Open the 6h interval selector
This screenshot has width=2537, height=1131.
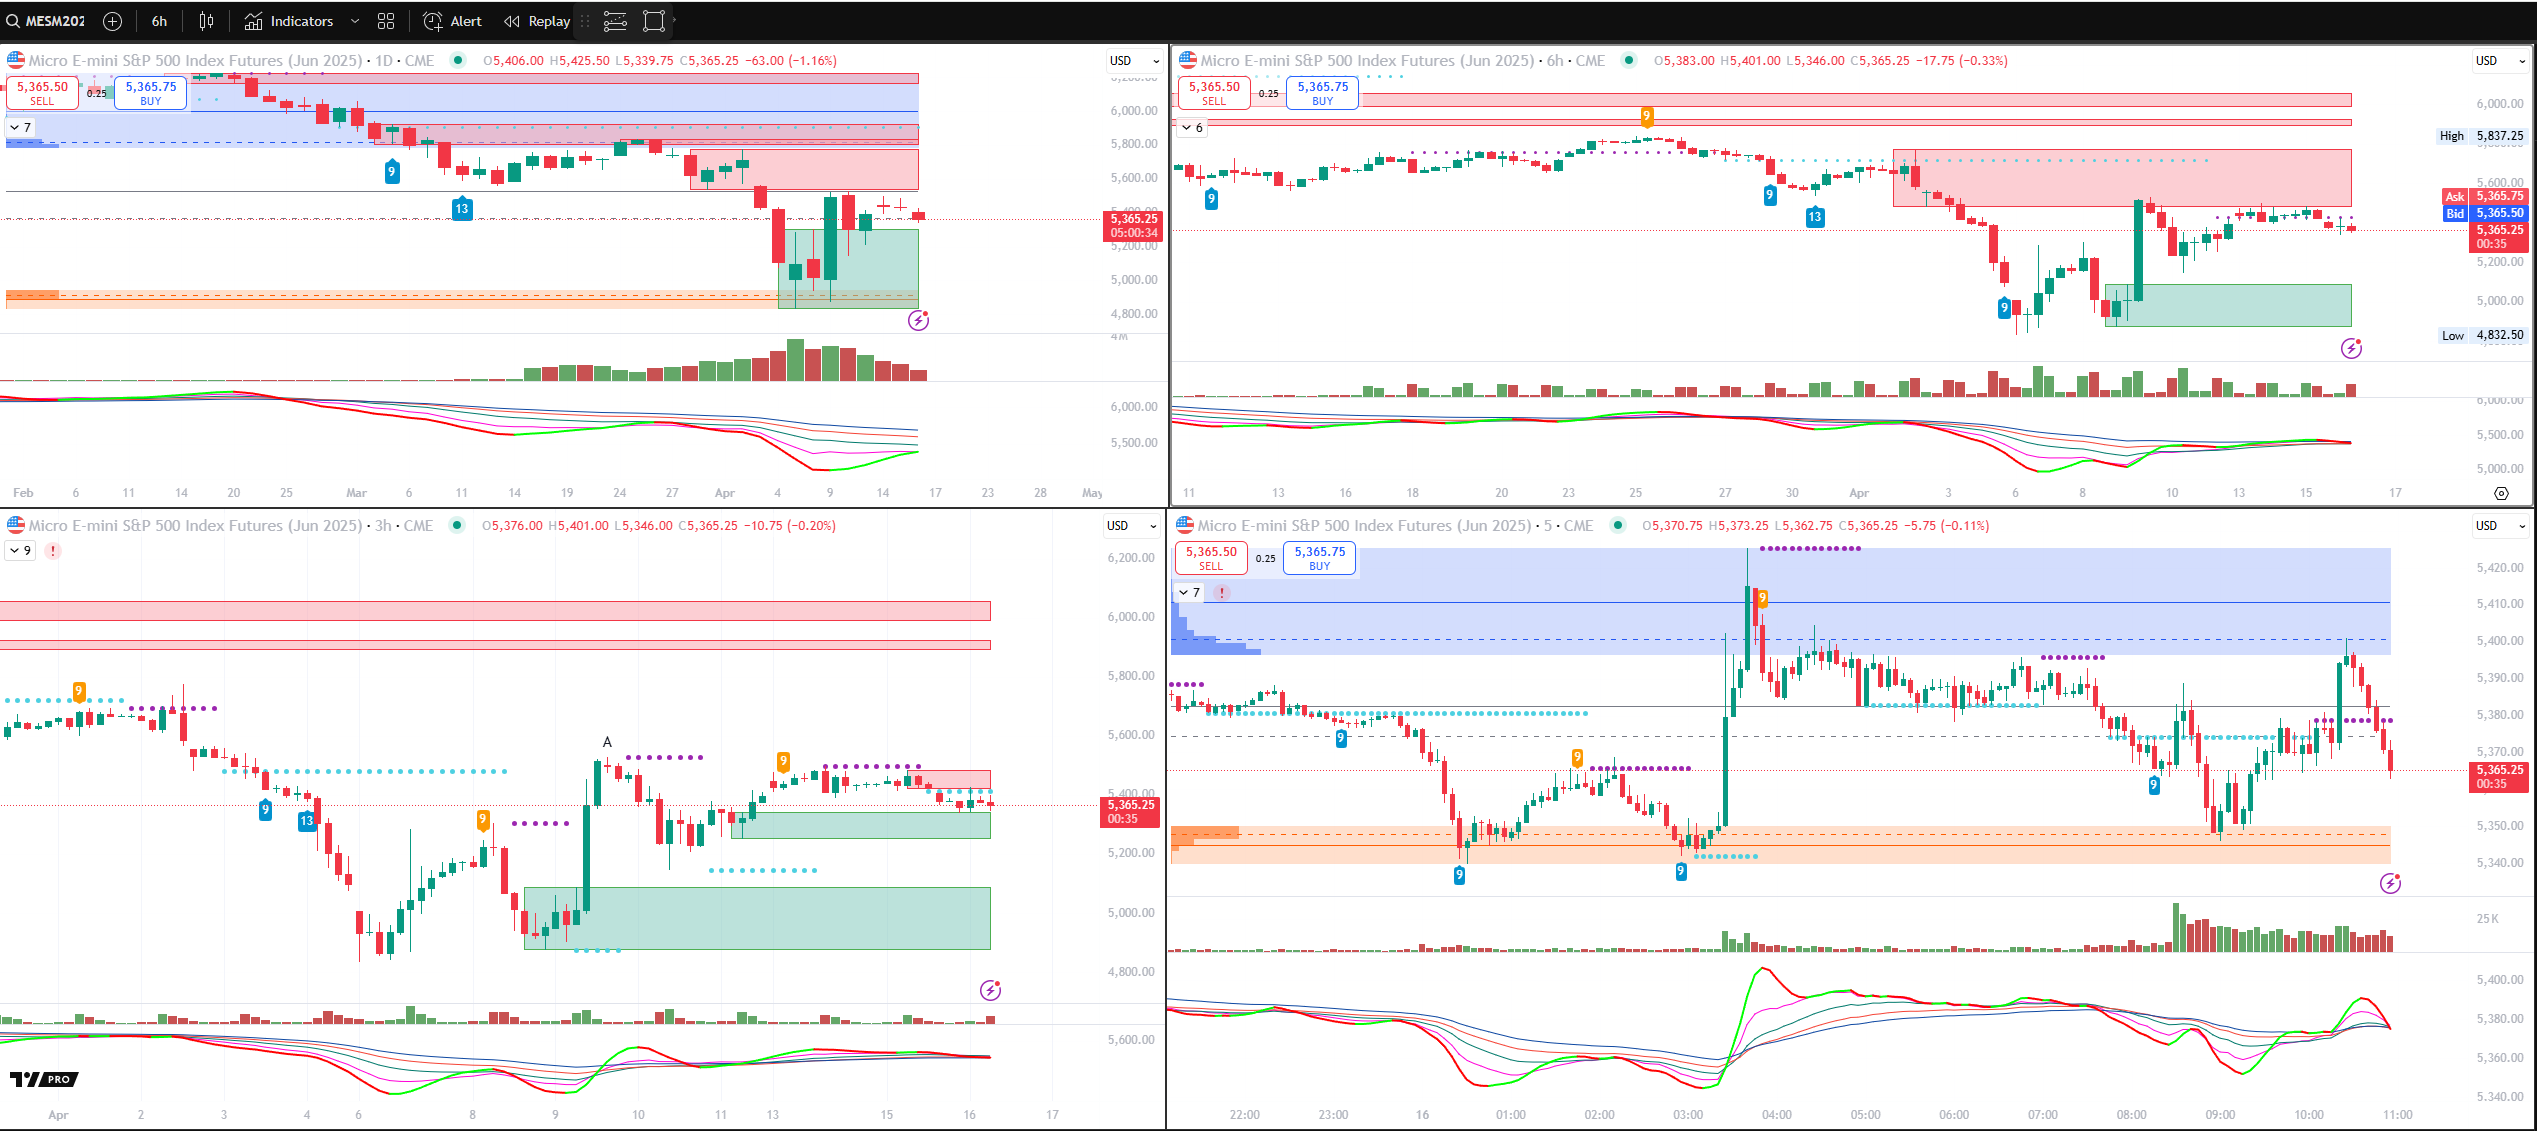tap(159, 21)
